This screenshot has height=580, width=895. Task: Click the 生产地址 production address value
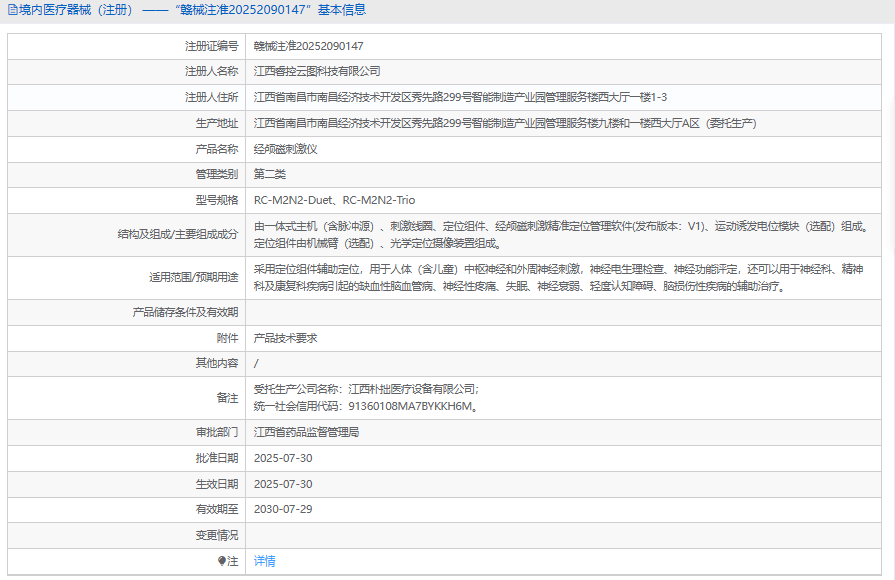[x=504, y=123]
